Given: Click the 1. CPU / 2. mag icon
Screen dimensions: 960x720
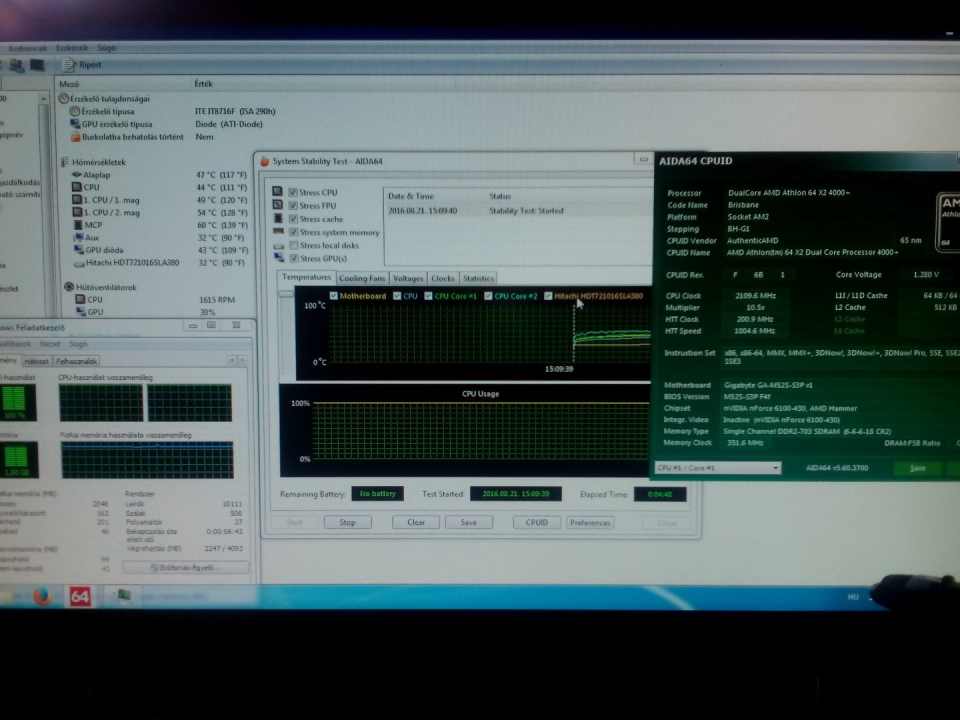Looking at the screenshot, I should click(77, 212).
